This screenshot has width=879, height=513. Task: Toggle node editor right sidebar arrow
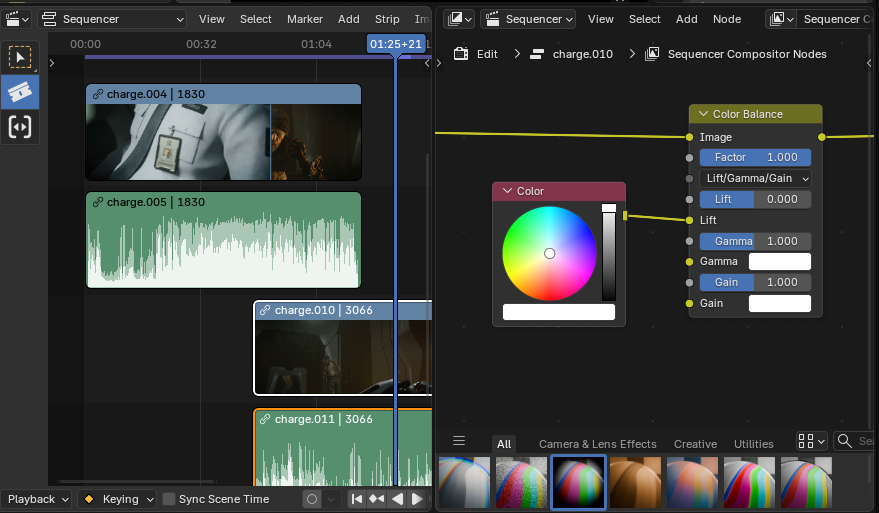pos(871,63)
